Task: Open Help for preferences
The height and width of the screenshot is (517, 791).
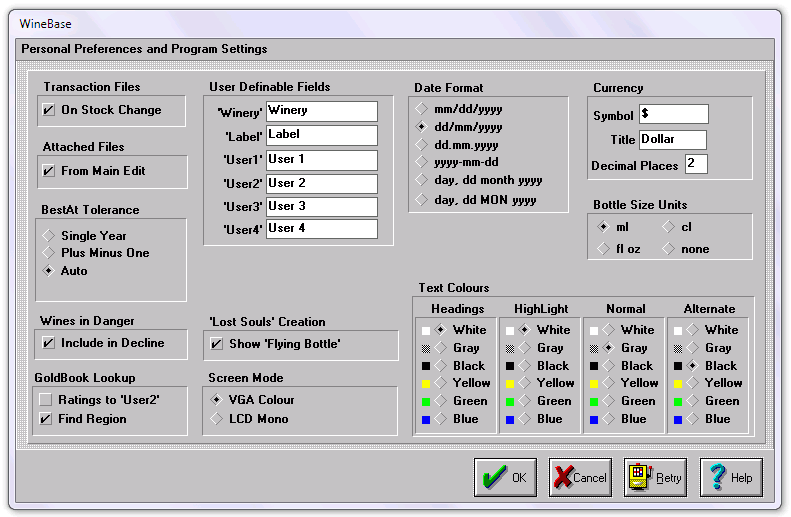Action: click(x=731, y=477)
